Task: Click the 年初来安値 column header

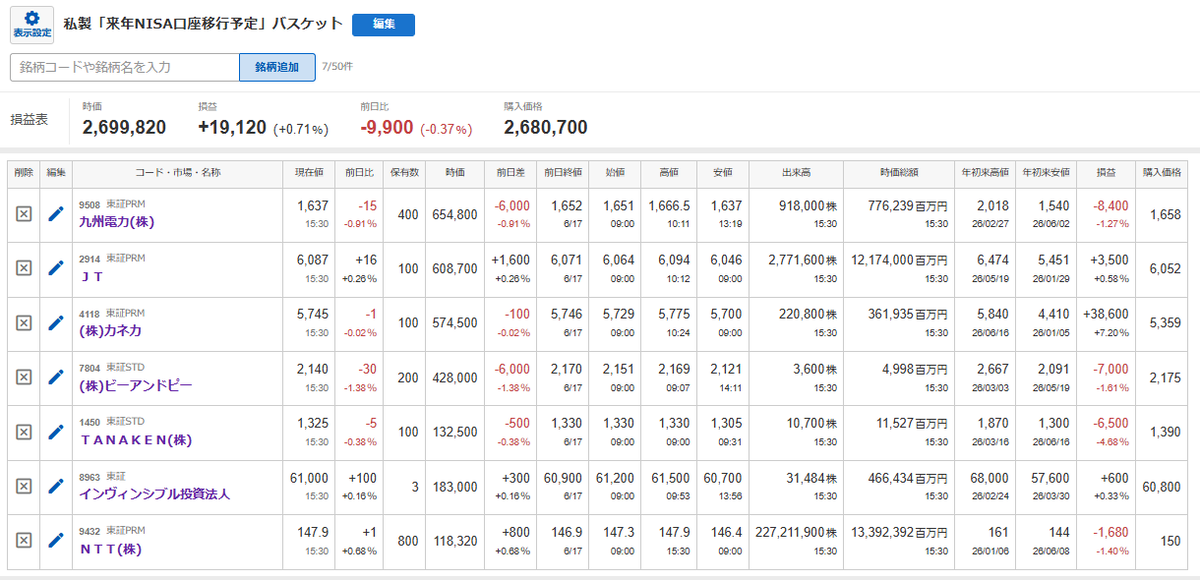Action: tap(1046, 173)
